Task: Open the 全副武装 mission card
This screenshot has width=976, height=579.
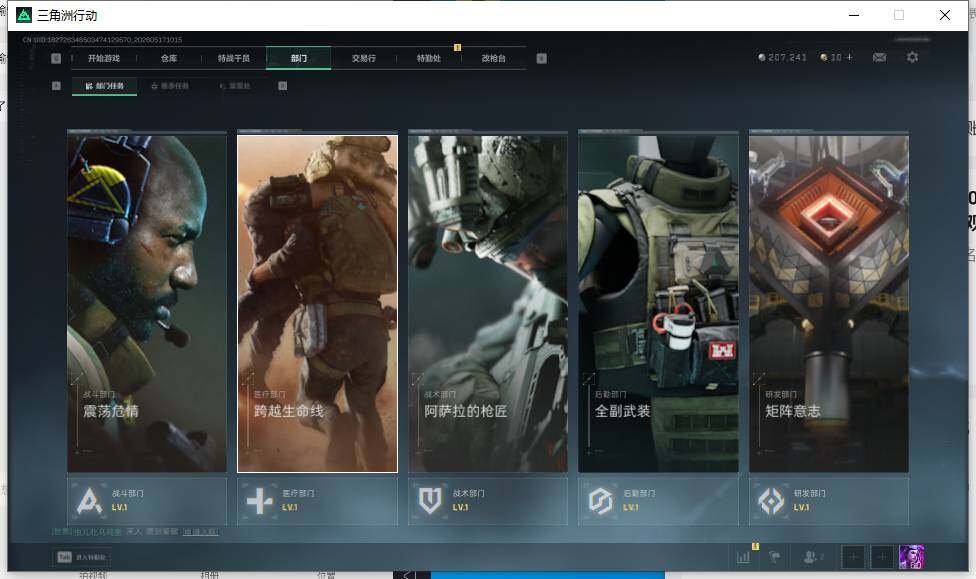Action: click(659, 304)
